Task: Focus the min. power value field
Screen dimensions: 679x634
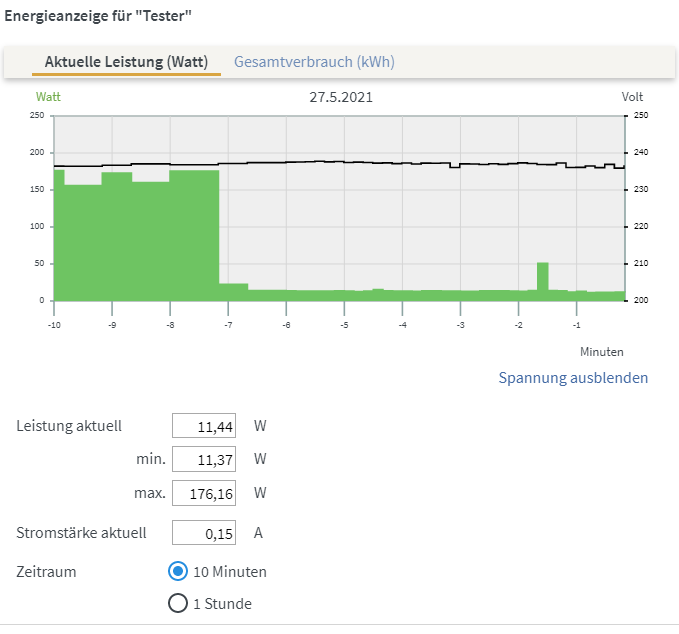Action: pos(204,460)
